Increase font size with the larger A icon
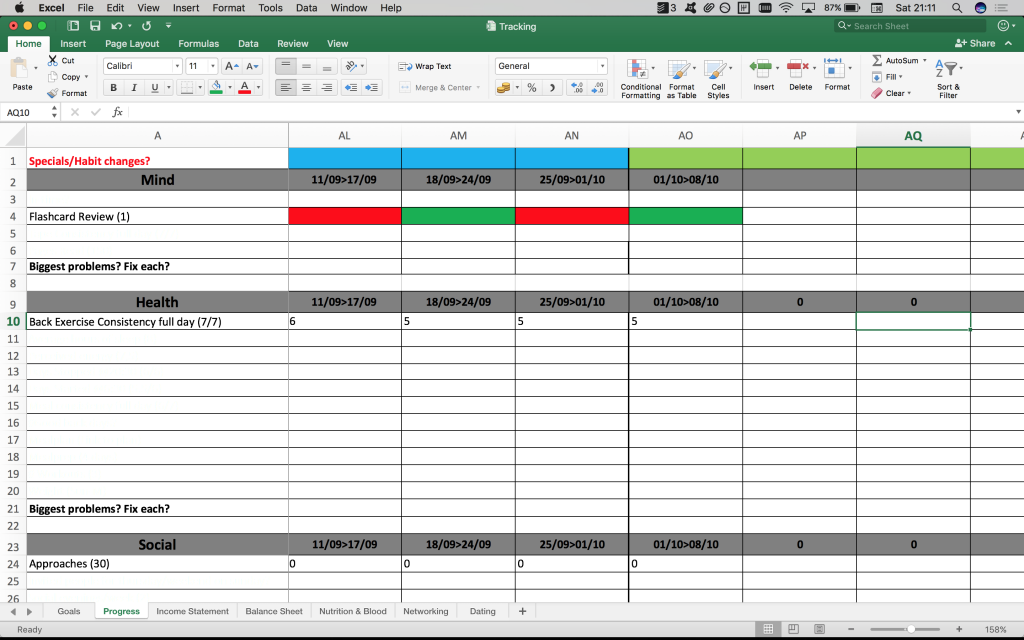The image size is (1024, 640). (x=231, y=66)
